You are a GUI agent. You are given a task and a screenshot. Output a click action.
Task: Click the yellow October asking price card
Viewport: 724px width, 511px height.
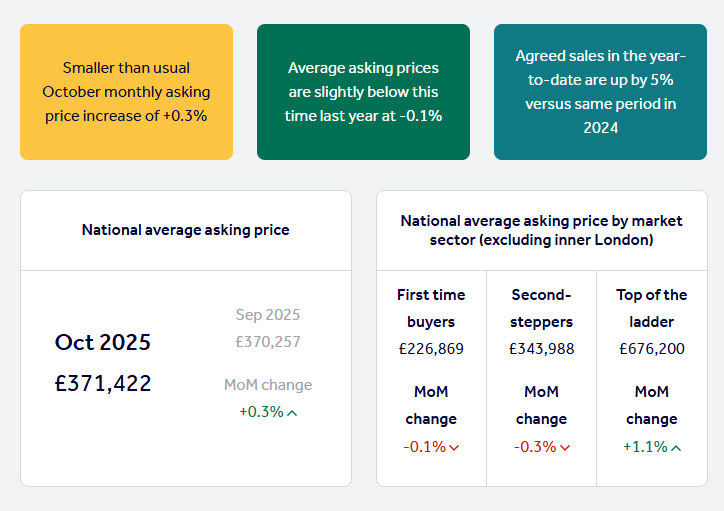[126, 92]
